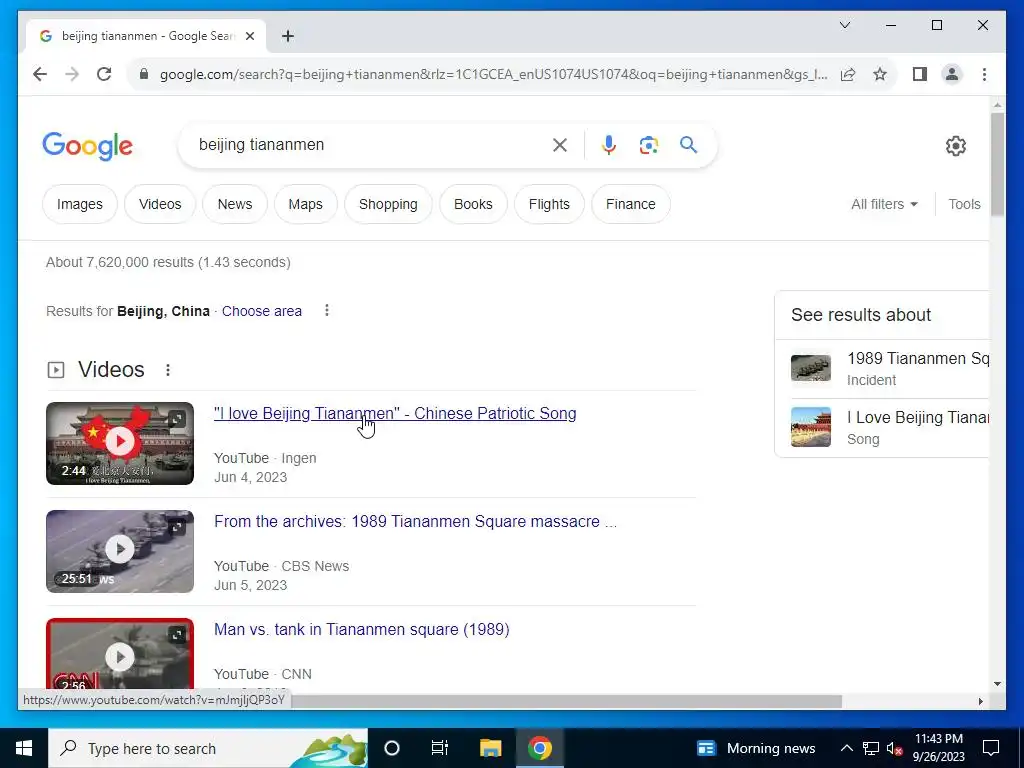Submit the search with the magnifier icon
1024x768 pixels.
[688, 145]
